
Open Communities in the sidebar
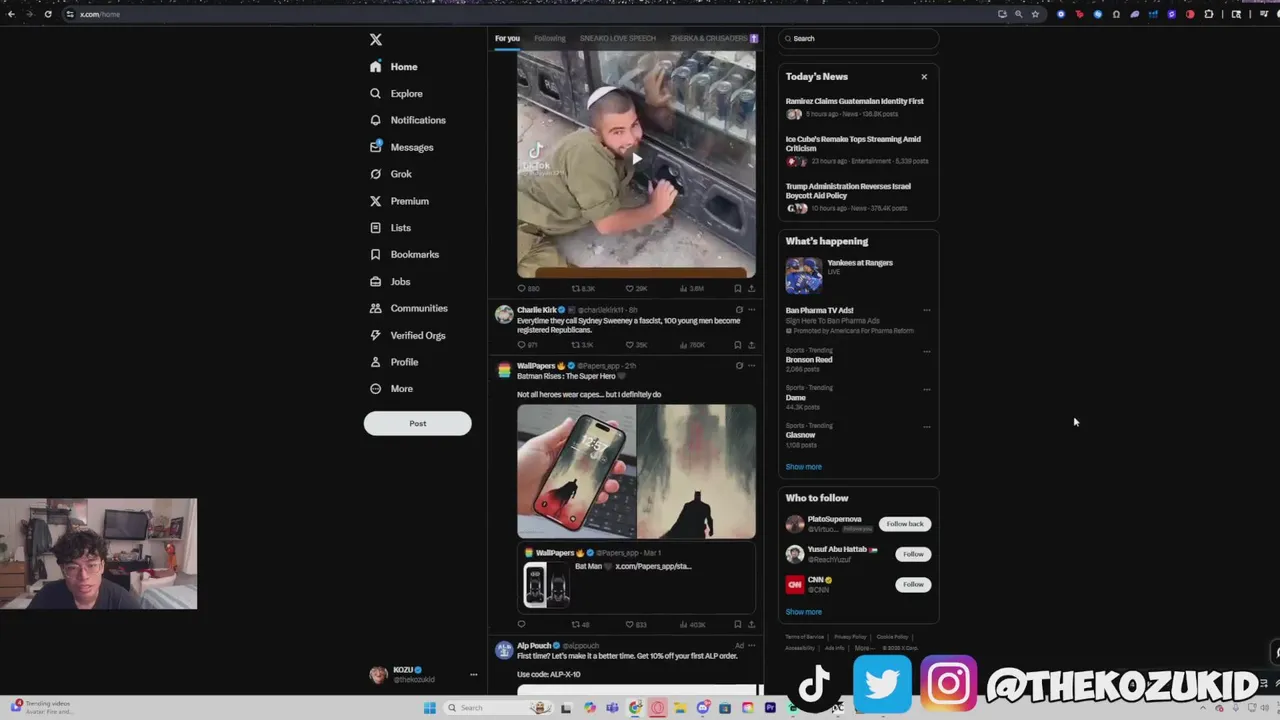click(x=408, y=309)
